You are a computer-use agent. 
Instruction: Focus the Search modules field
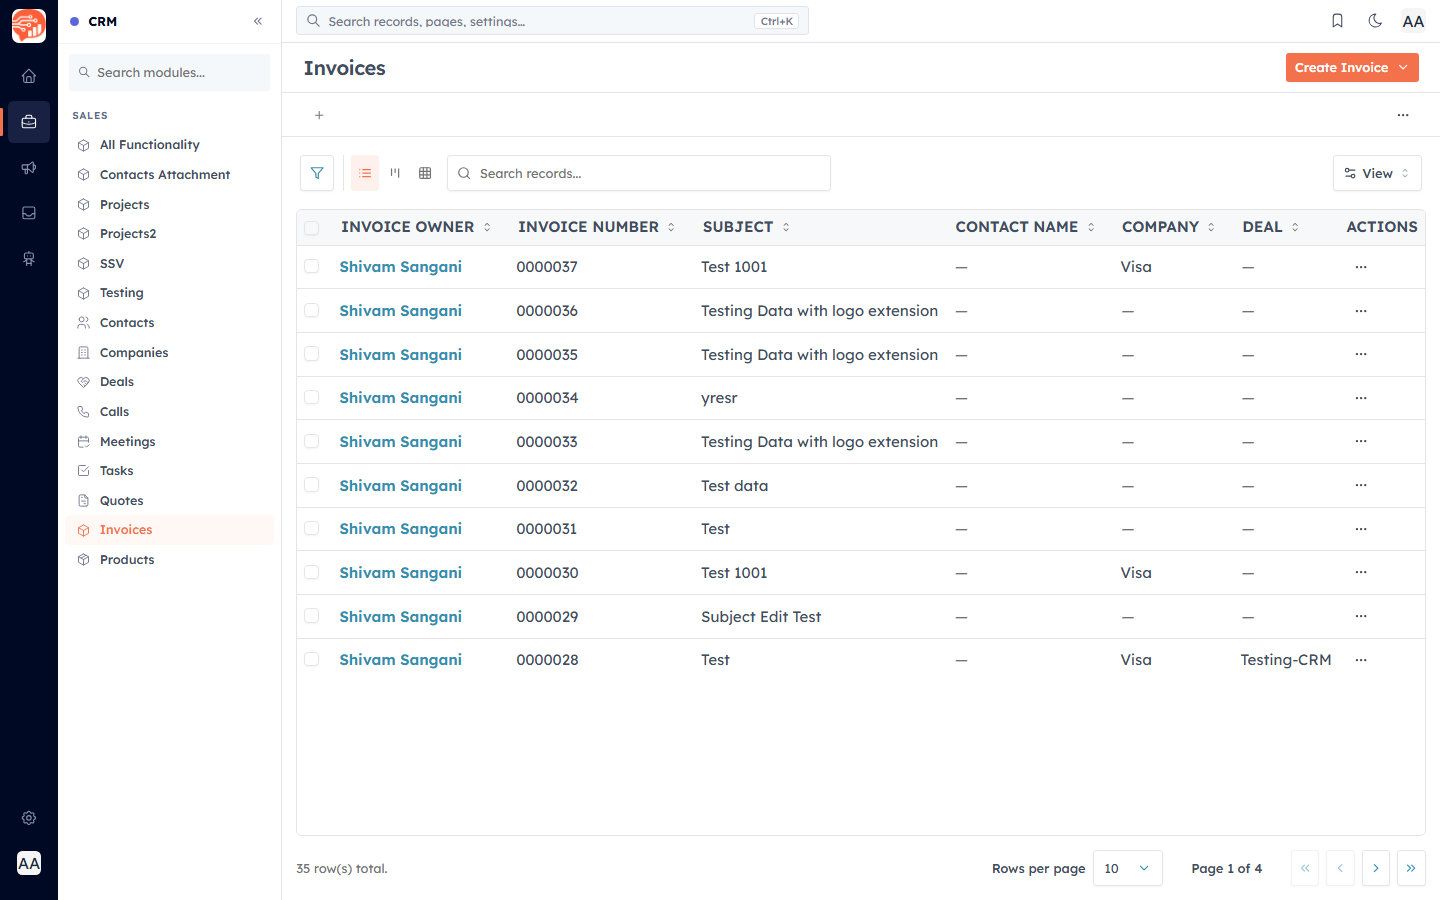point(169,72)
